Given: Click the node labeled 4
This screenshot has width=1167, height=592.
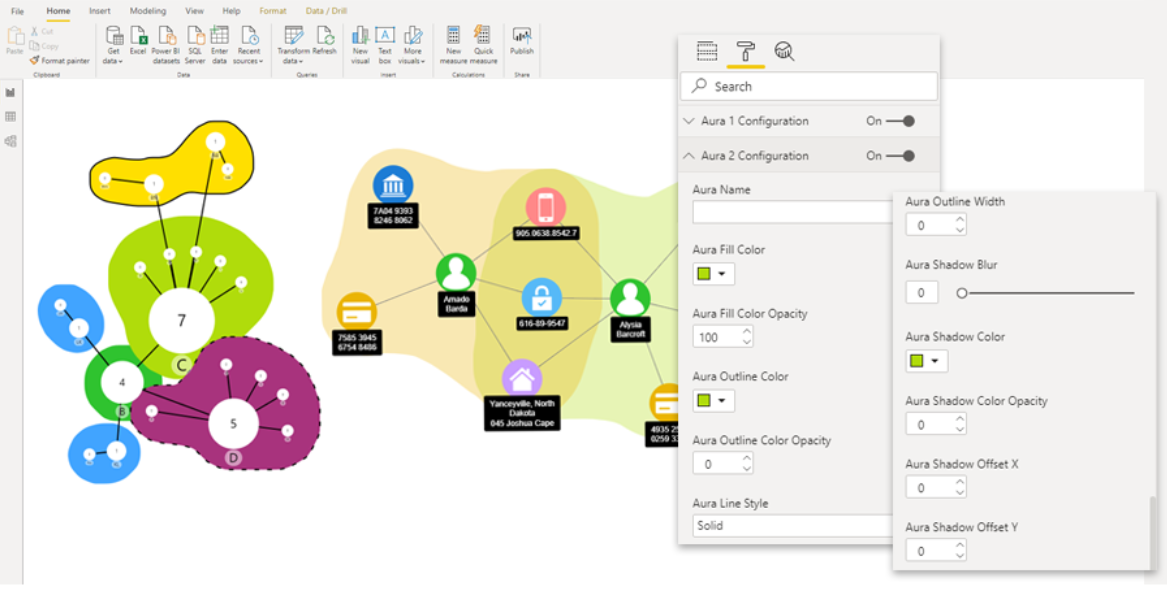Looking at the screenshot, I should [122, 383].
